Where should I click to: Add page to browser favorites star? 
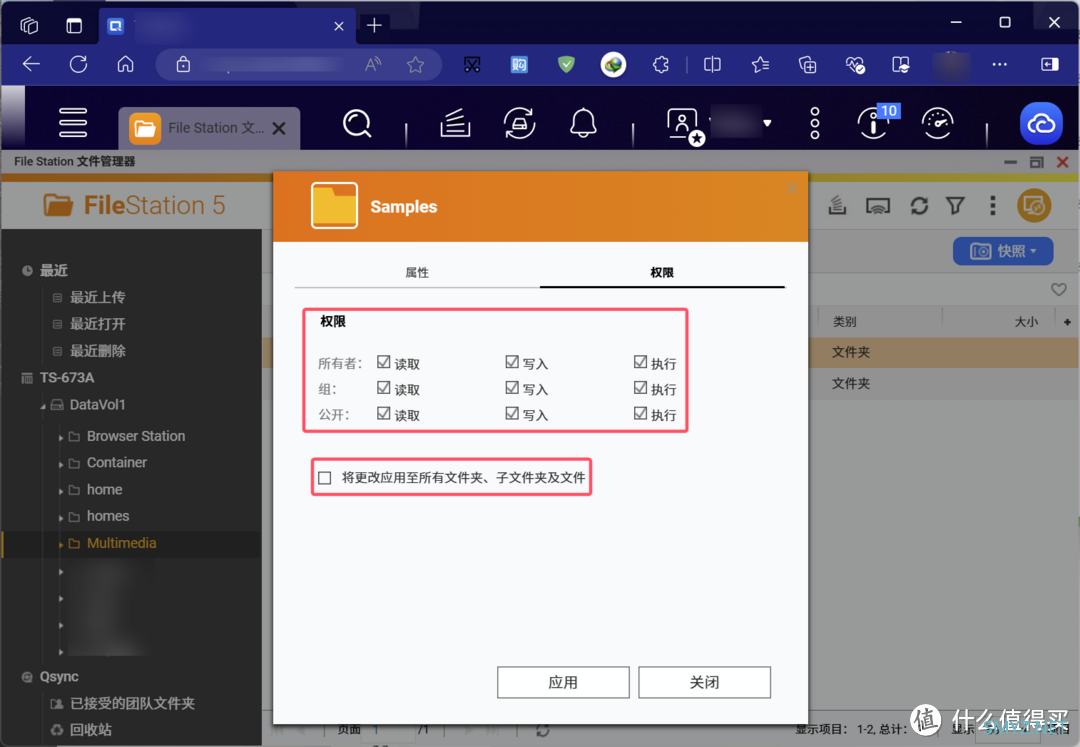[x=415, y=65]
